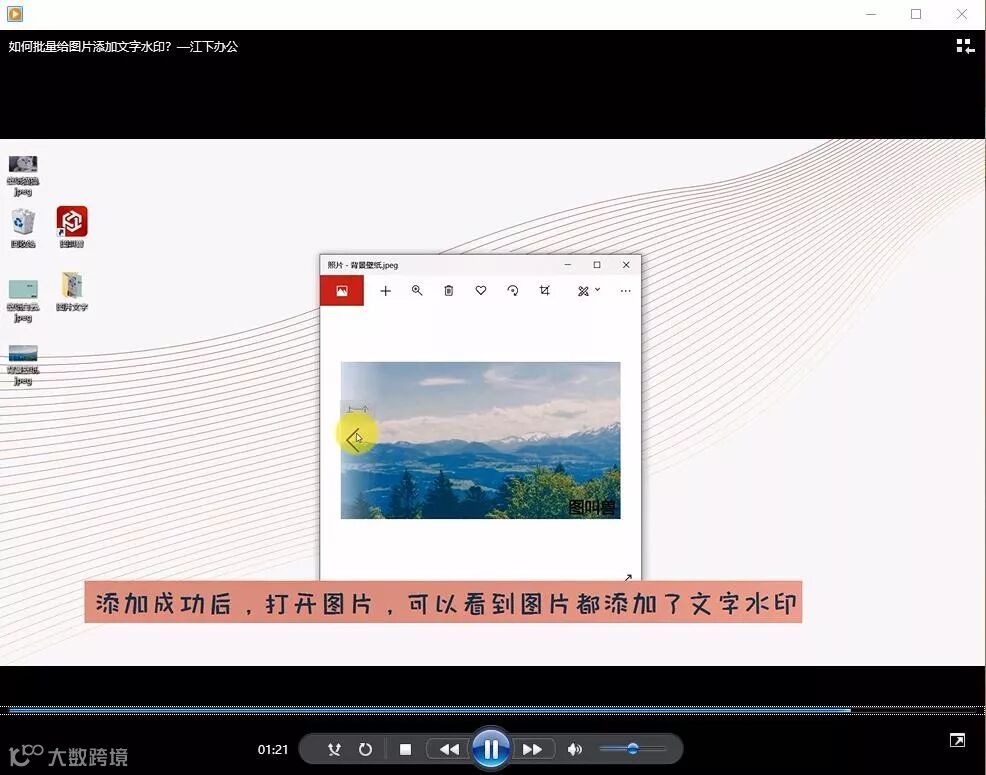
Task: Maximize the Photos window
Action: pyautogui.click(x=597, y=265)
